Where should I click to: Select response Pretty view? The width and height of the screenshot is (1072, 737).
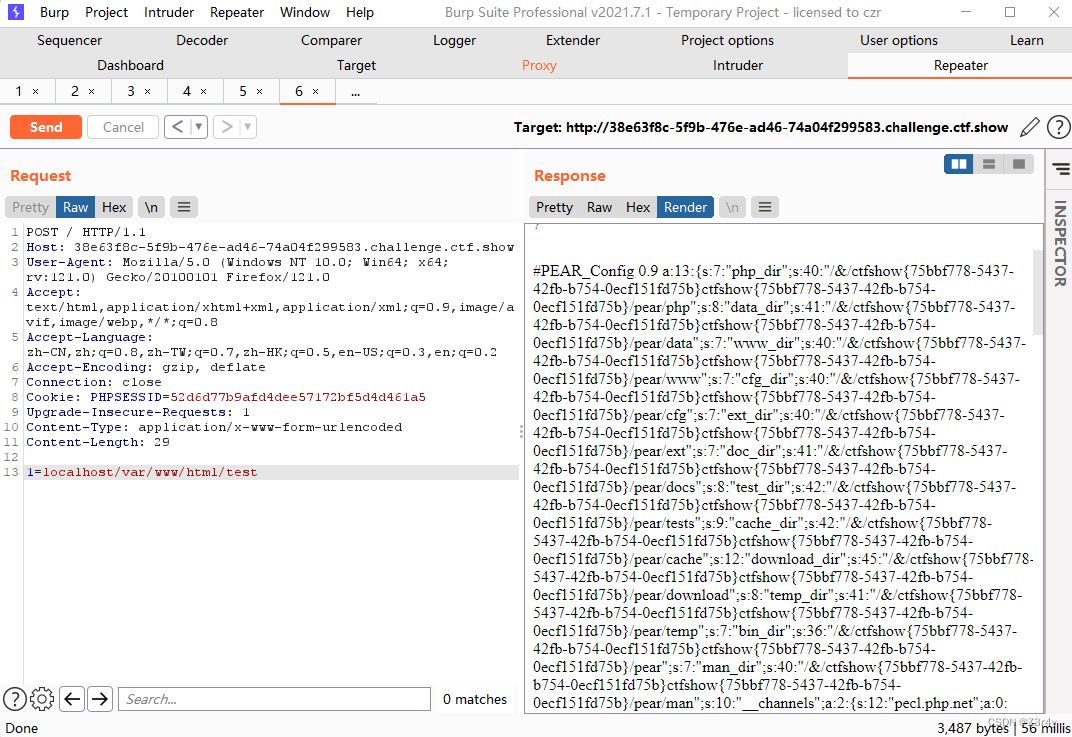pyautogui.click(x=554, y=207)
